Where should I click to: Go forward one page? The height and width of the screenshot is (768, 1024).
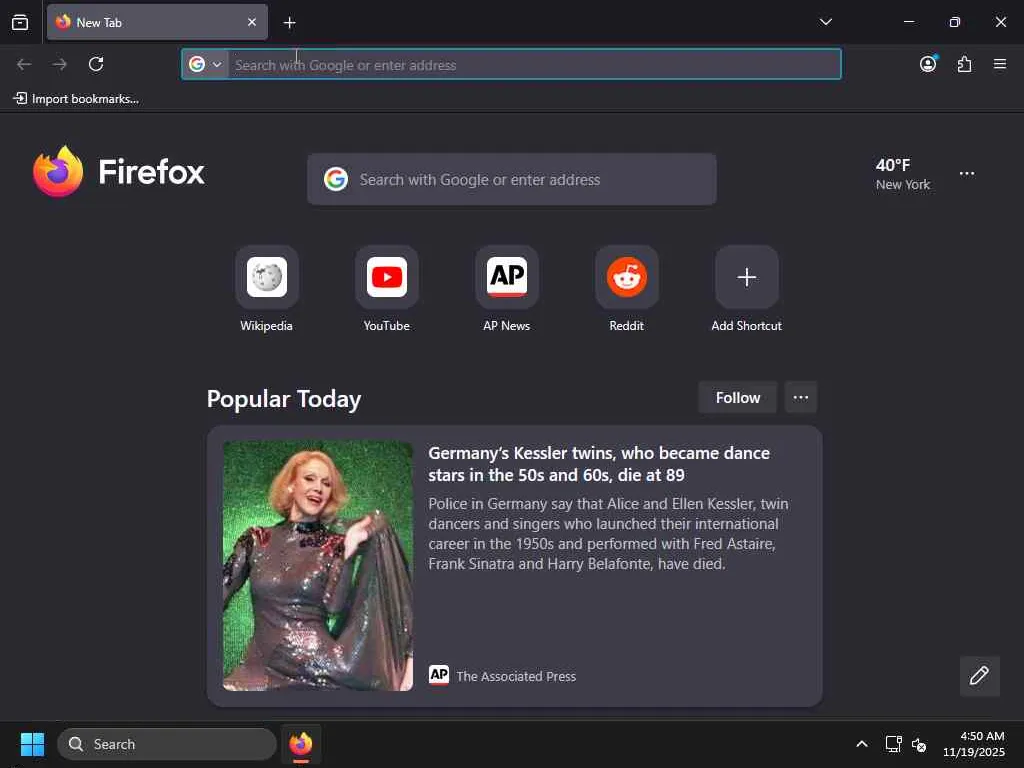(x=60, y=64)
